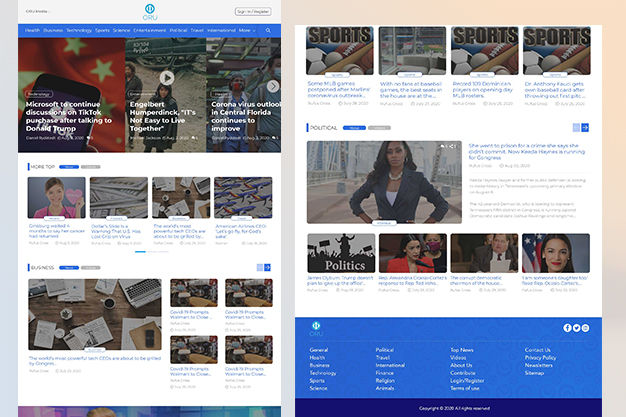Open the Facebook icon in the footer
Image resolution: width=626 pixels, height=417 pixels.
(567, 328)
